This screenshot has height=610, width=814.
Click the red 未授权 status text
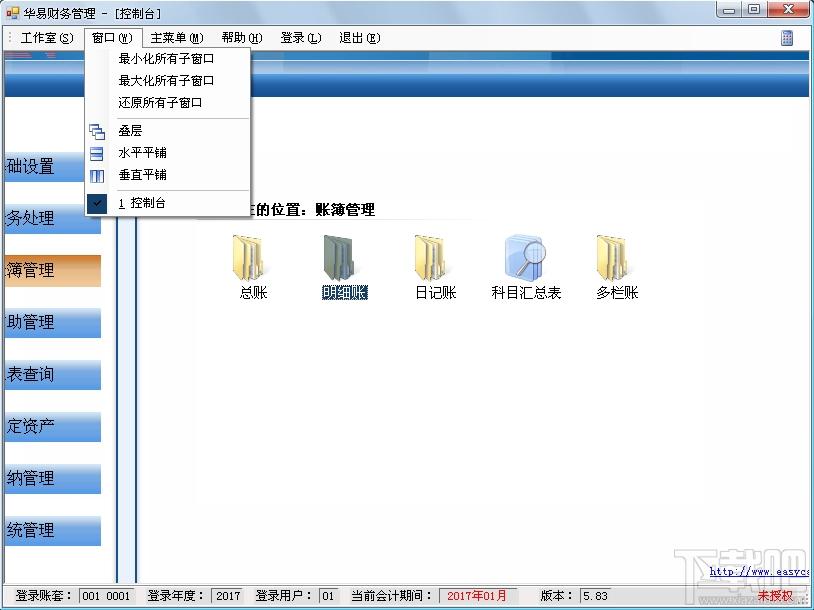coord(776,595)
